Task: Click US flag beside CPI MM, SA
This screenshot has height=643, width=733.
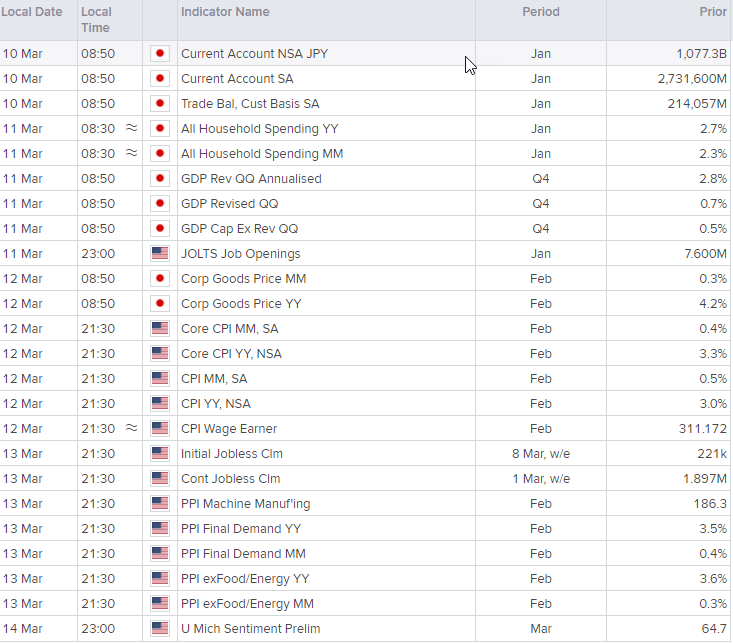Action: pos(160,379)
